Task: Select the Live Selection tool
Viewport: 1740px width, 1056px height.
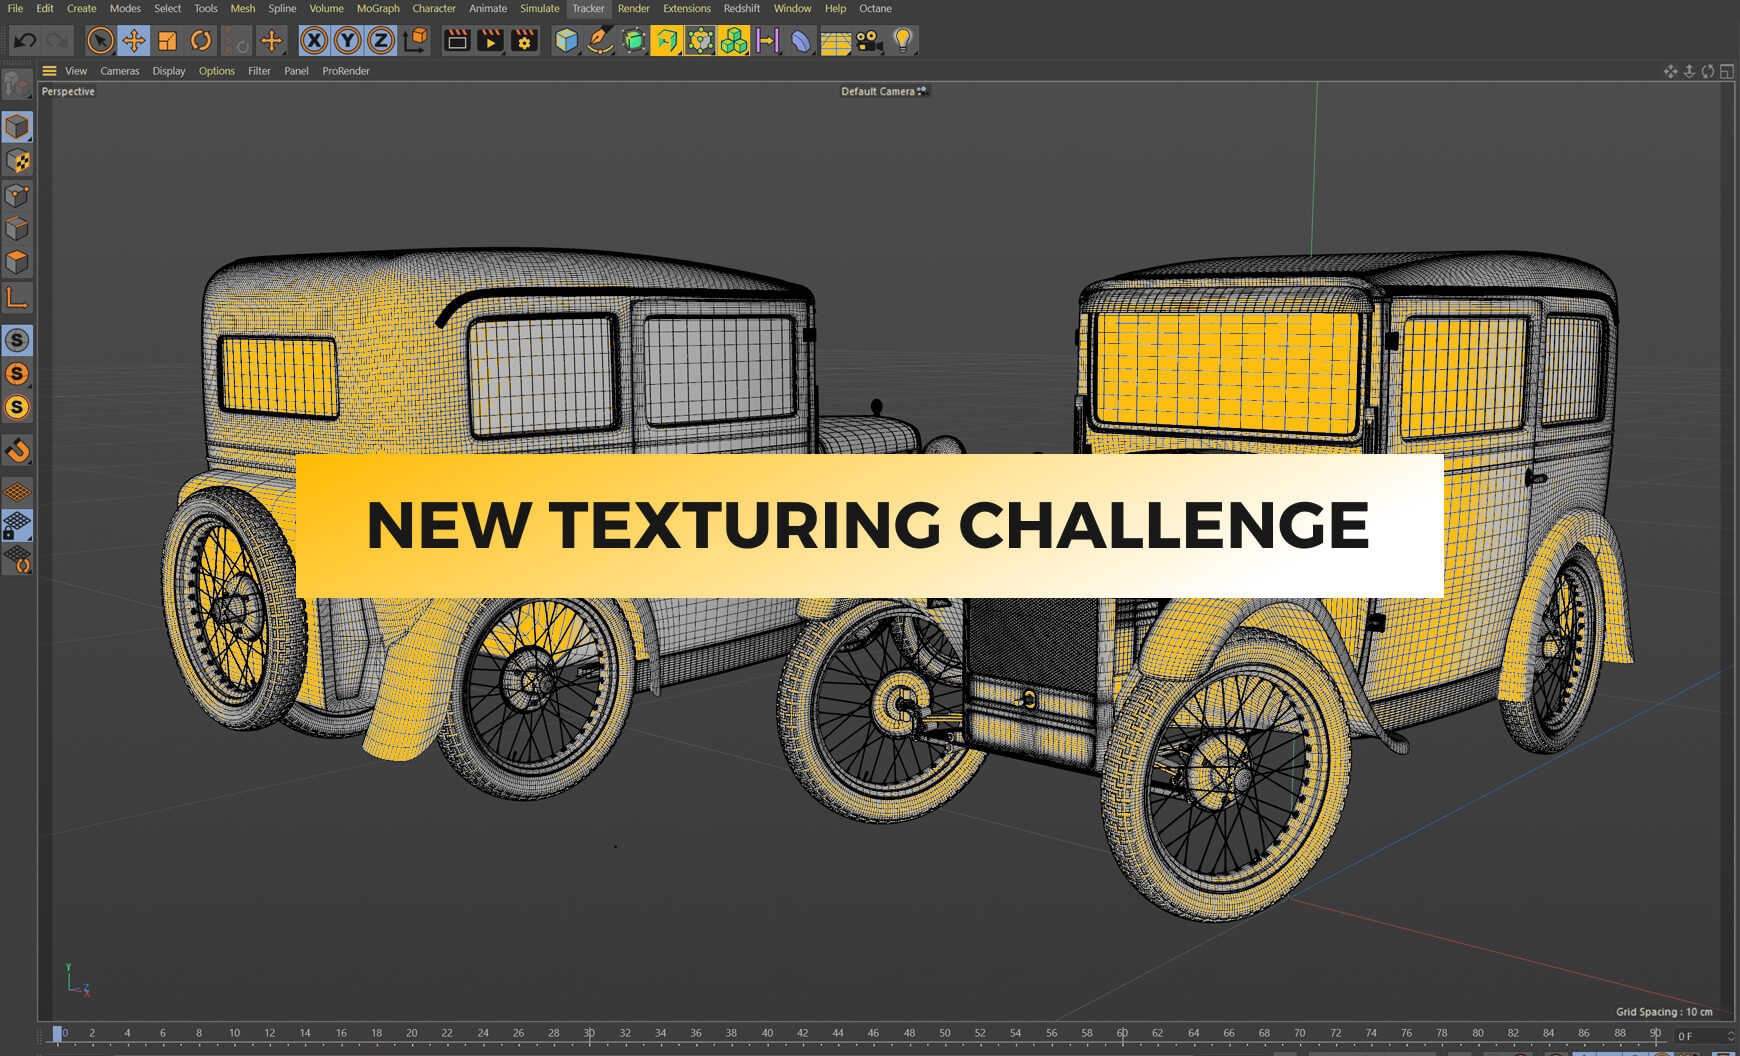Action: point(100,41)
